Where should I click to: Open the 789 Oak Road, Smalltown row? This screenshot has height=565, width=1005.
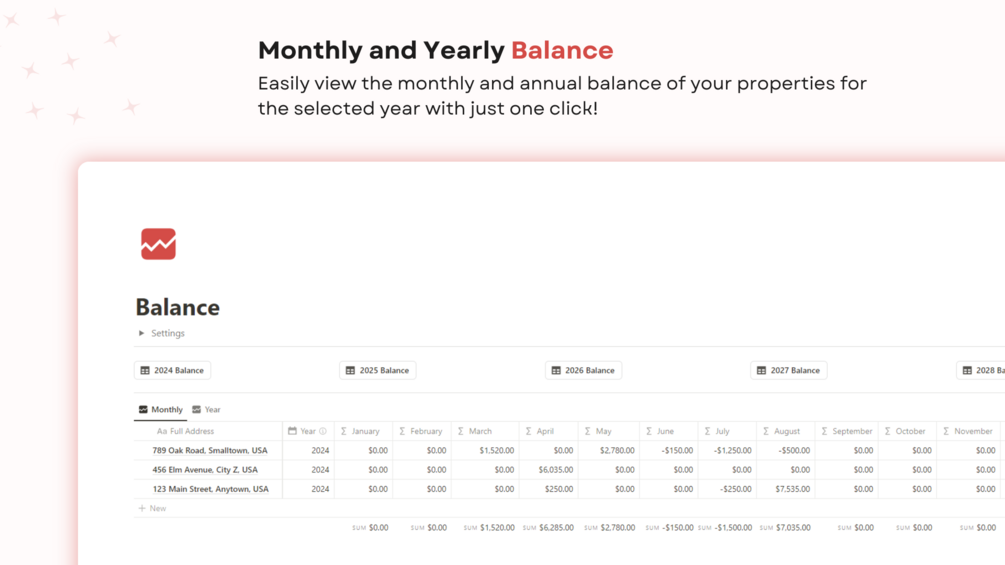pos(209,450)
